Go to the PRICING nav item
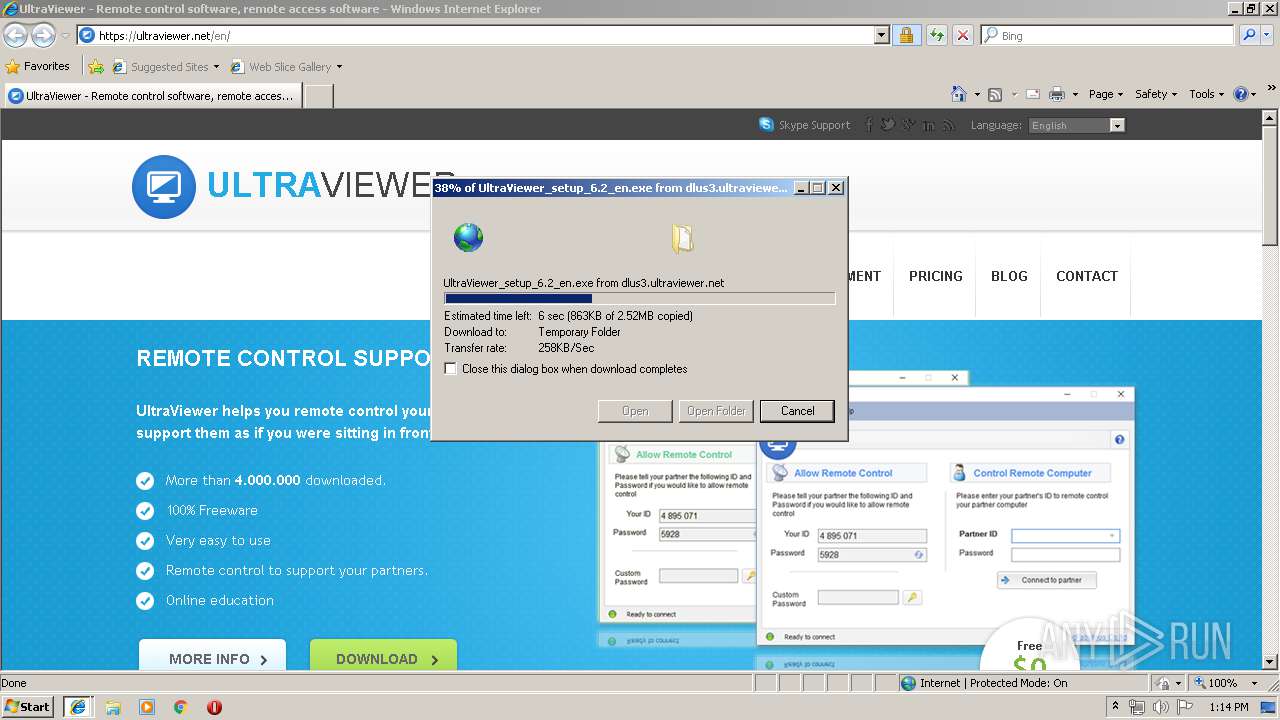This screenshot has width=1280, height=720. click(936, 276)
